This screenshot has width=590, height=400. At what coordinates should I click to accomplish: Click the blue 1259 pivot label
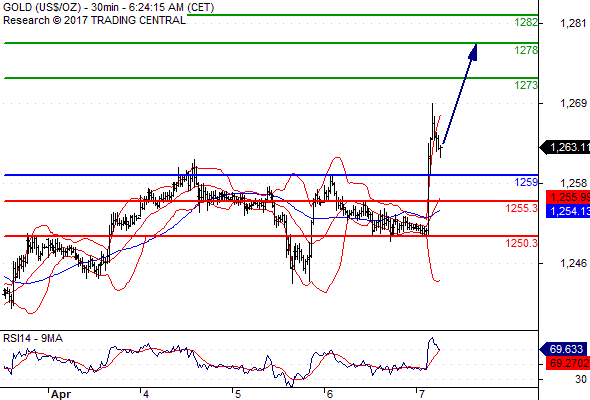tap(526, 182)
